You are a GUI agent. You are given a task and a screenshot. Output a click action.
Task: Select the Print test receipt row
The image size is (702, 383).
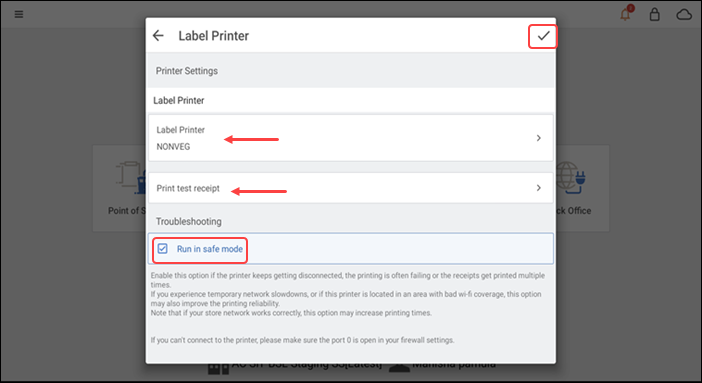[351, 188]
